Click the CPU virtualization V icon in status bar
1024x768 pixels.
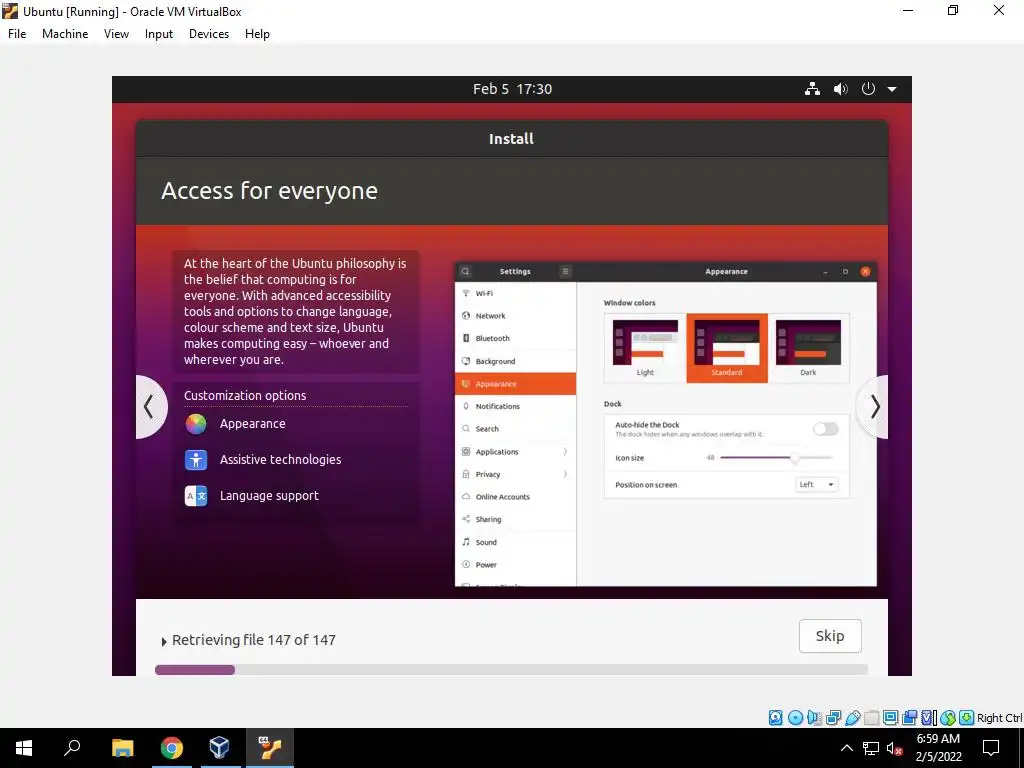[928, 718]
